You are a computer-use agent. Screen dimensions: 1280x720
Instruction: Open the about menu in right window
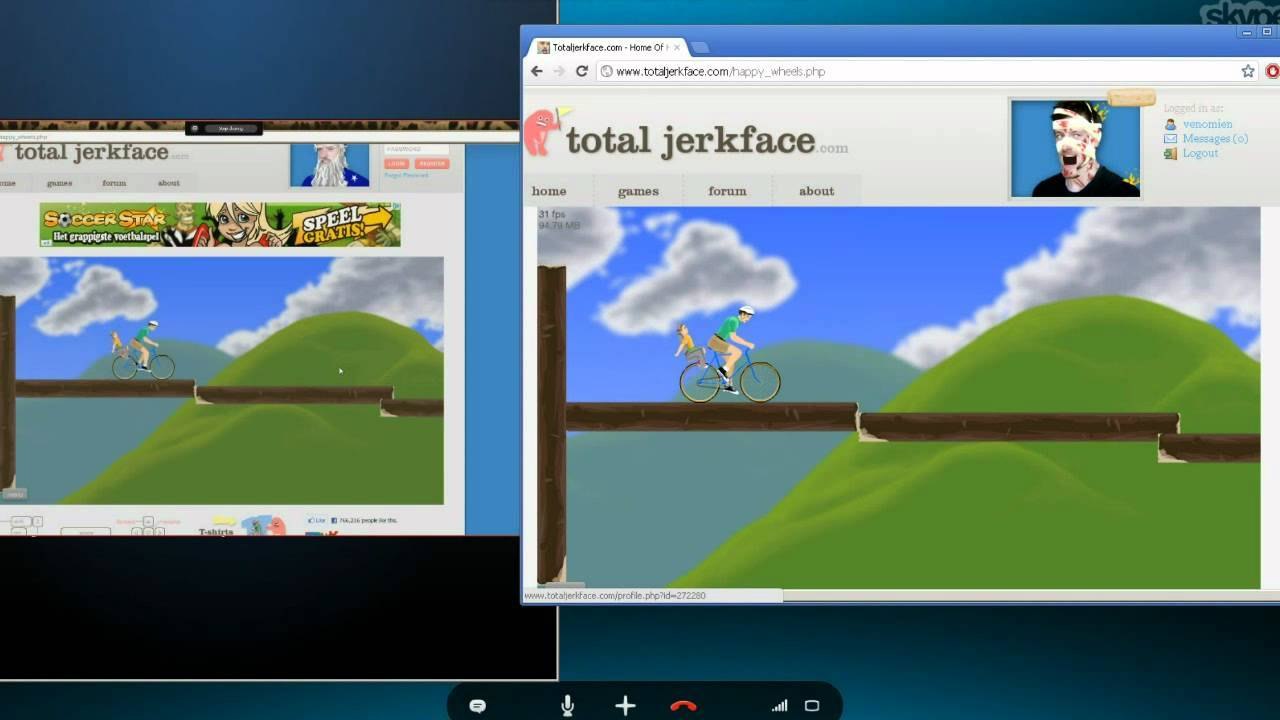click(816, 191)
